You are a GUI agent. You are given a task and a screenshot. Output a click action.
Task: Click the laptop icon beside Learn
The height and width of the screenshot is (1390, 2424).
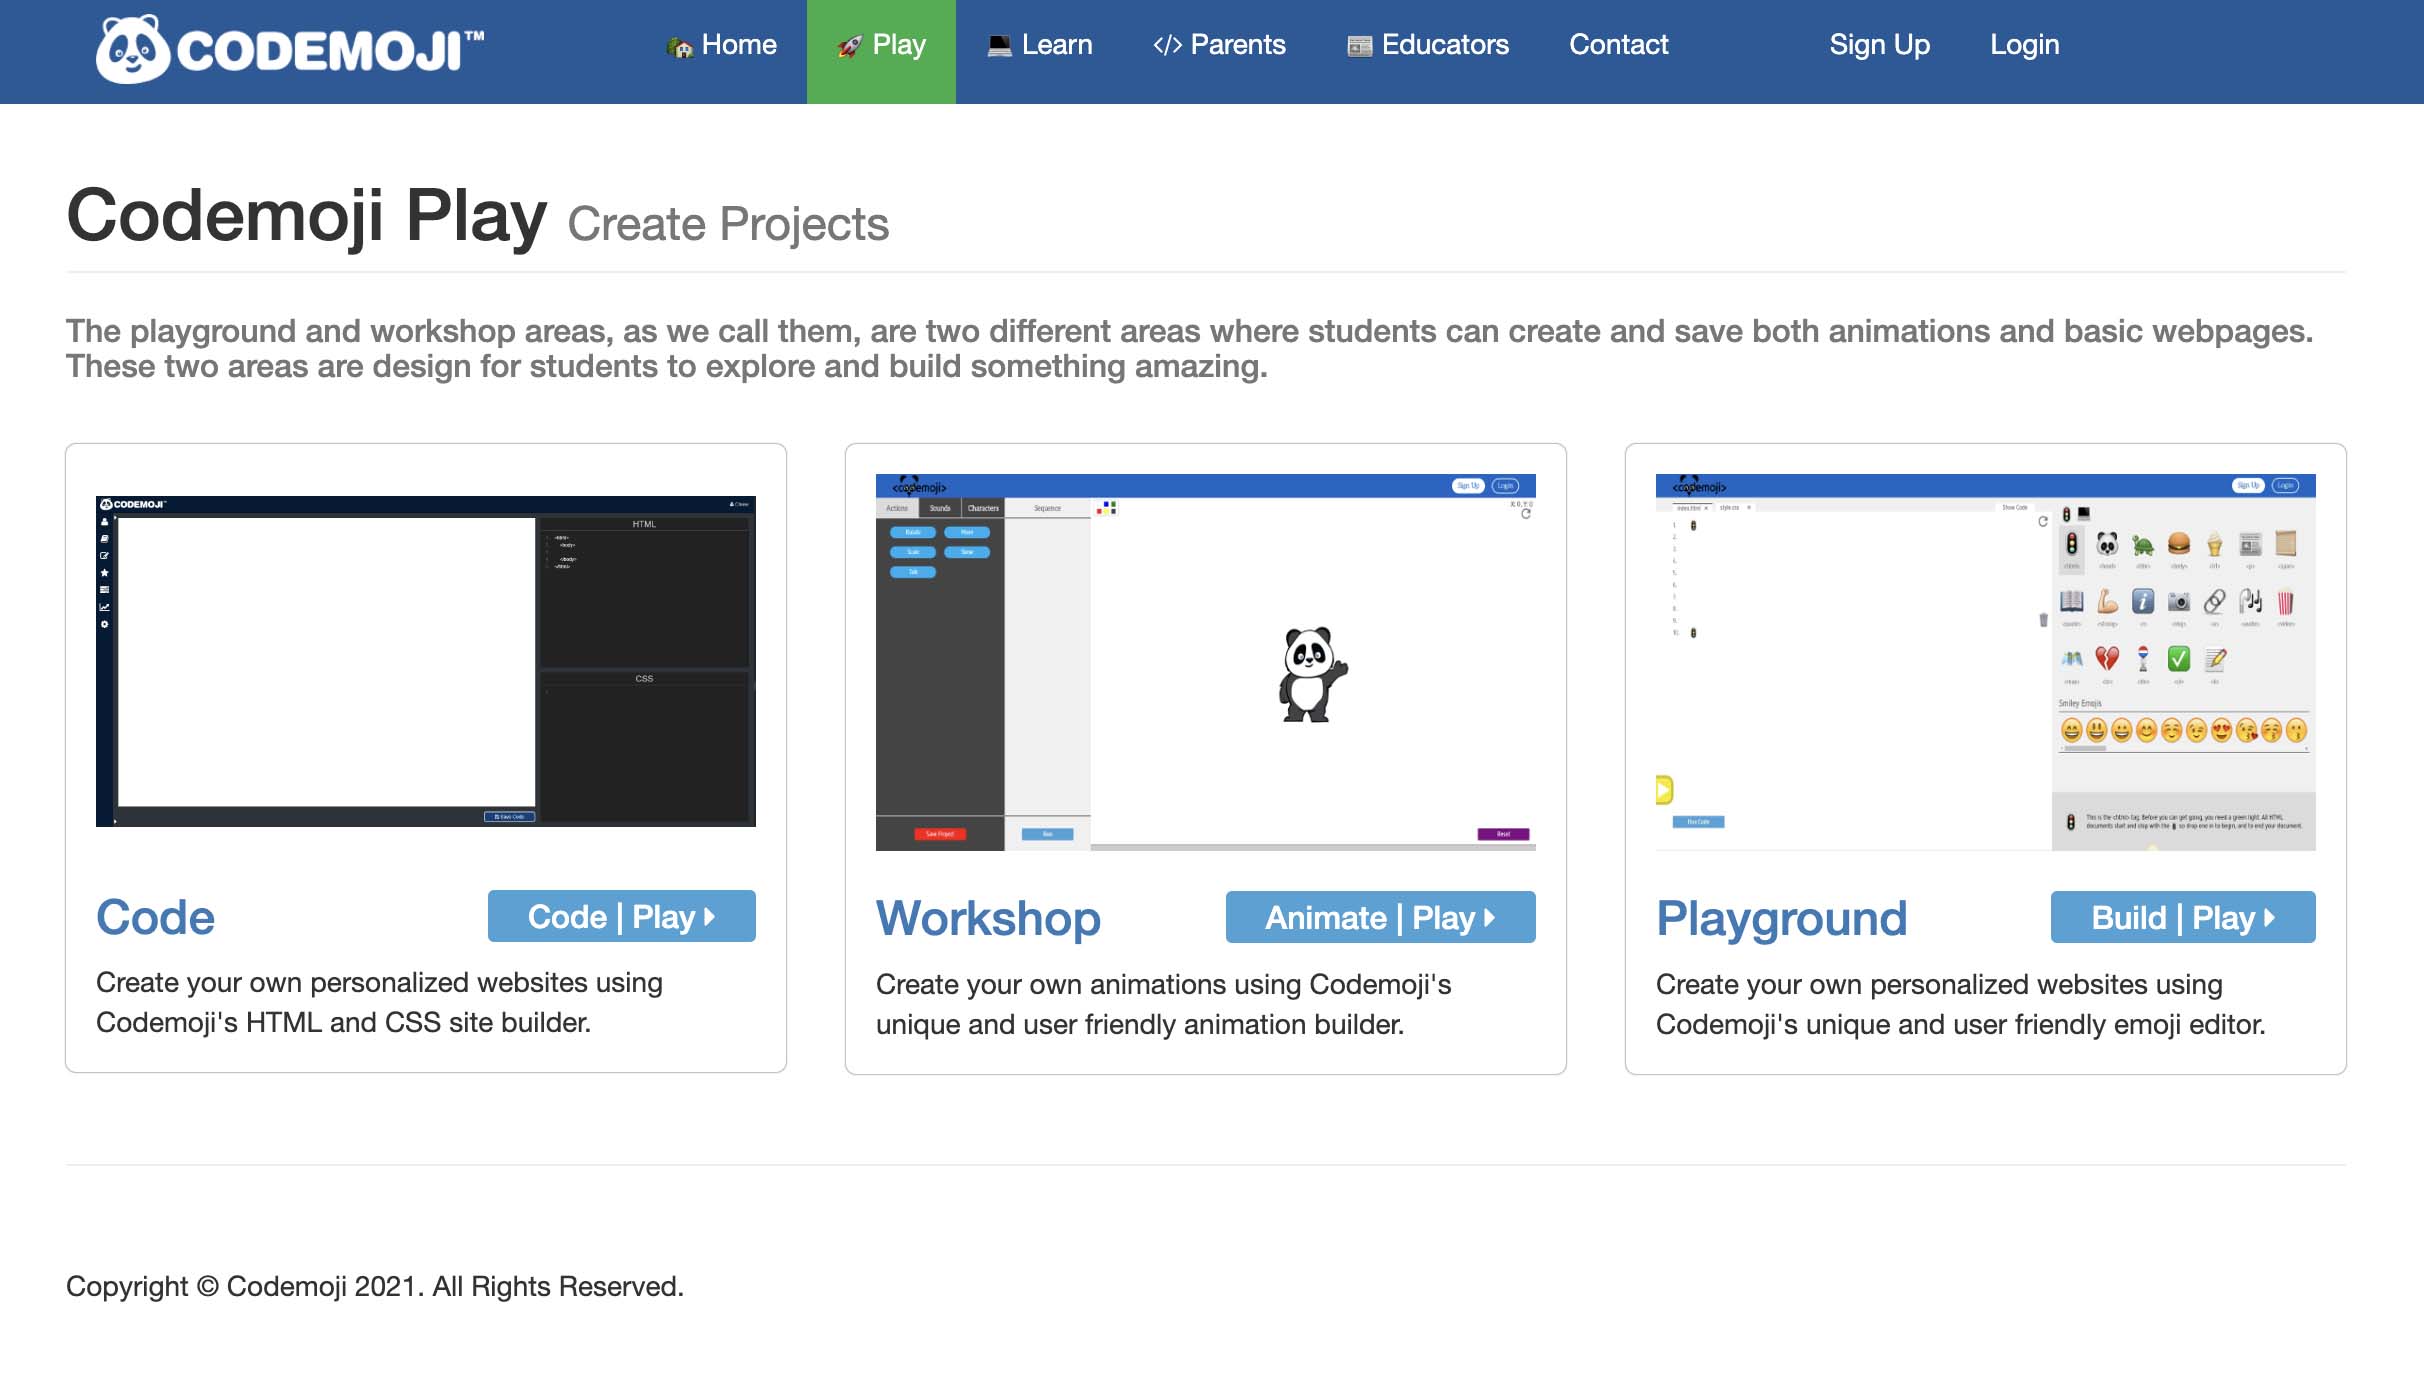(999, 46)
